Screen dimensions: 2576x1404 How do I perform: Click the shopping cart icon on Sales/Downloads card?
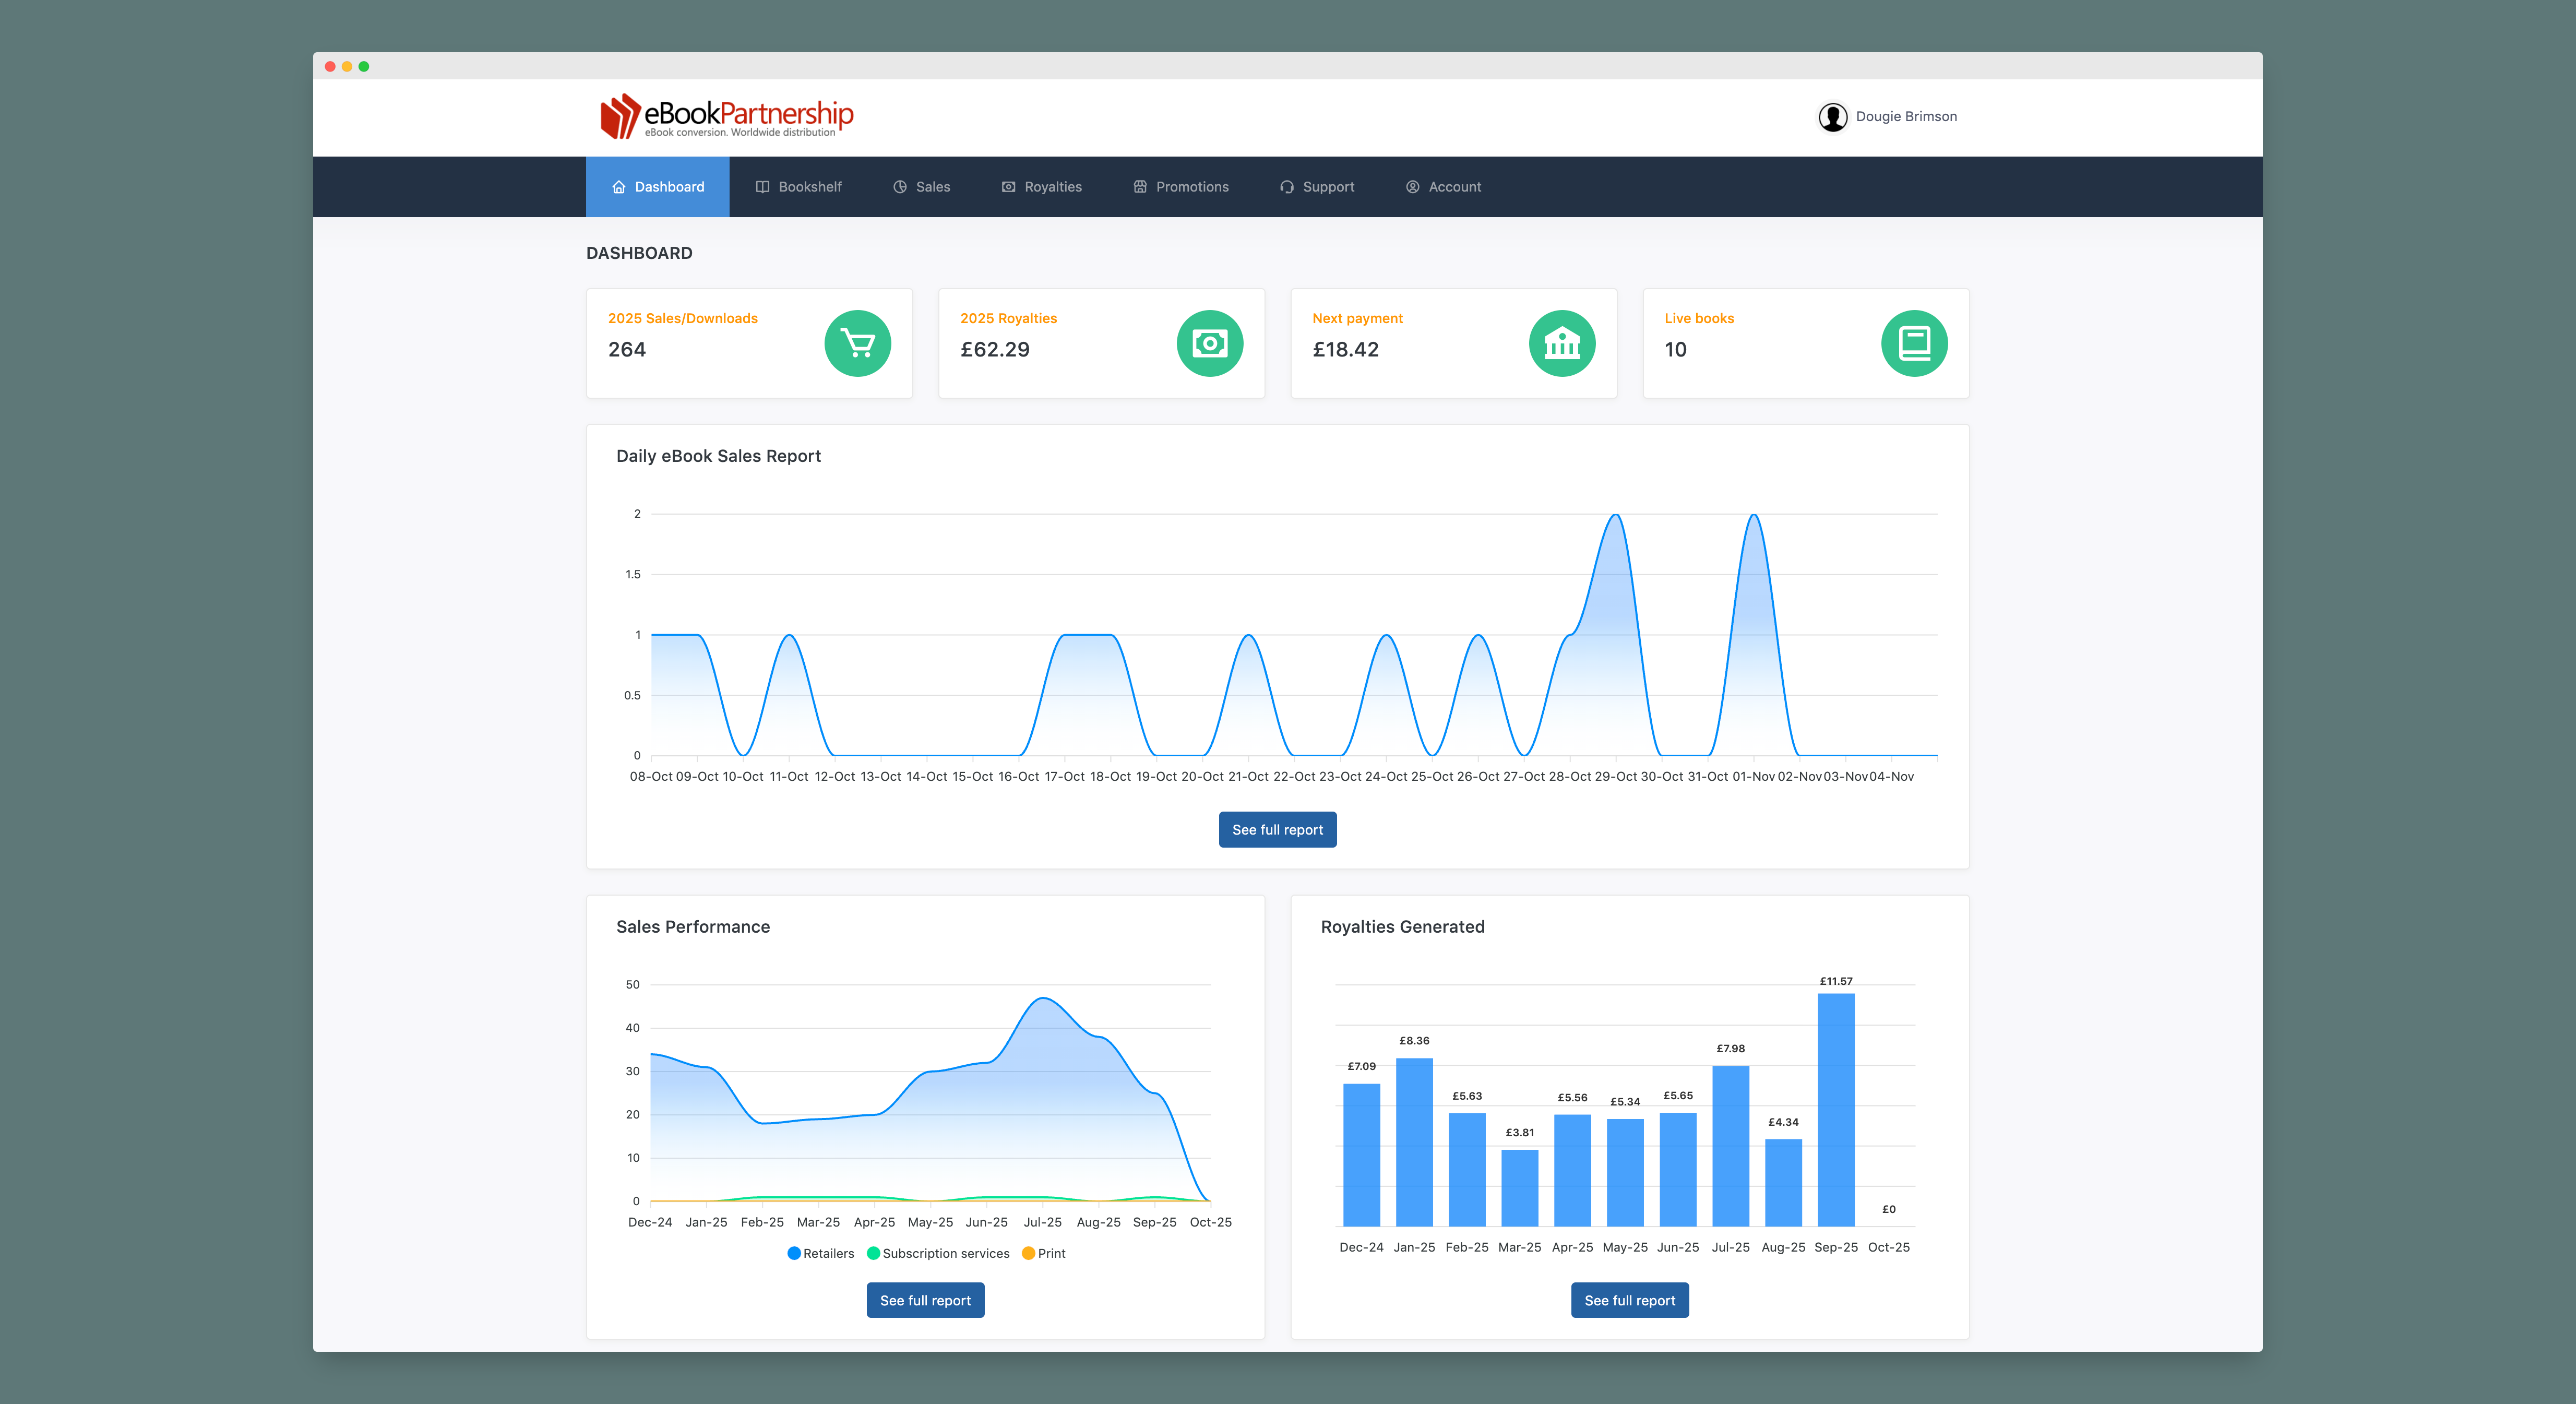pyautogui.click(x=857, y=343)
